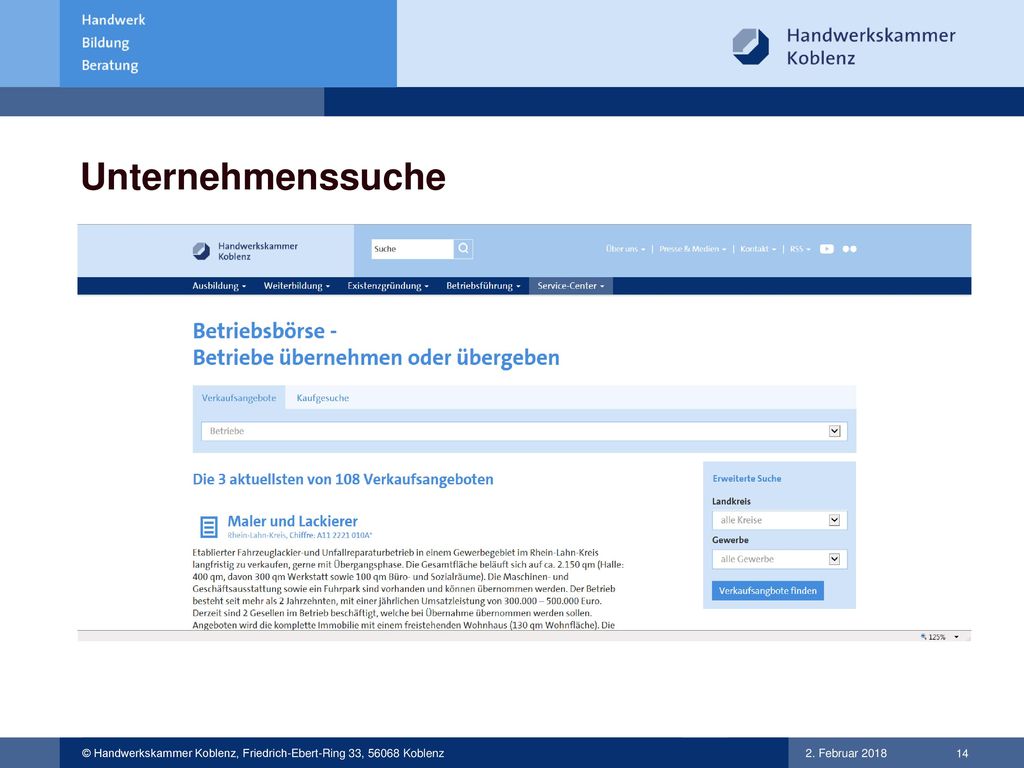Click the Gewerbe label

(x=730, y=540)
